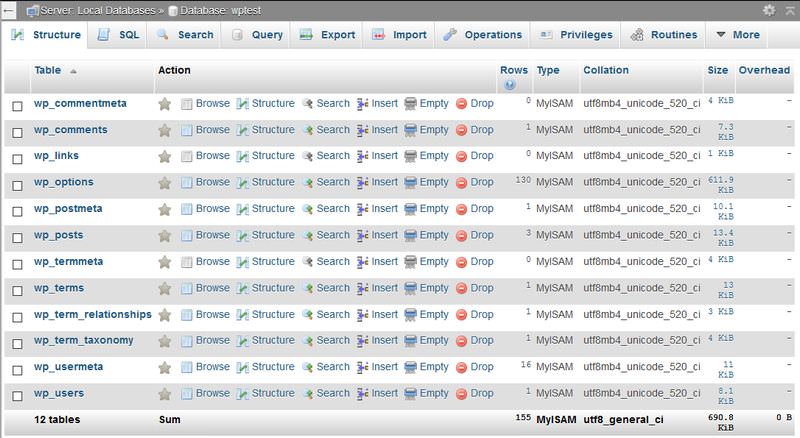
Task: Click the 611.9 KiB size value
Action: (x=721, y=185)
